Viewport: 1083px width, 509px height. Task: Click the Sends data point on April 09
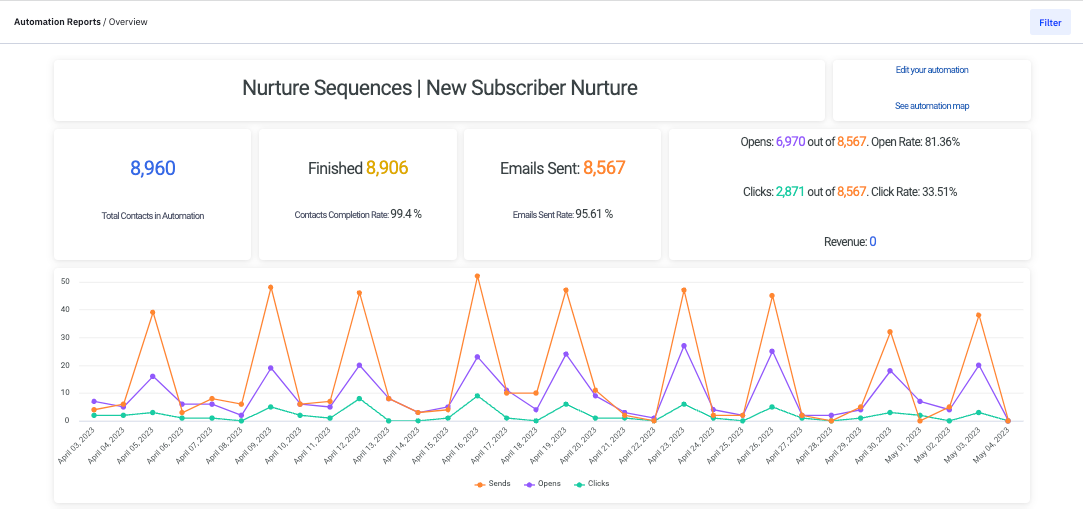(x=270, y=287)
